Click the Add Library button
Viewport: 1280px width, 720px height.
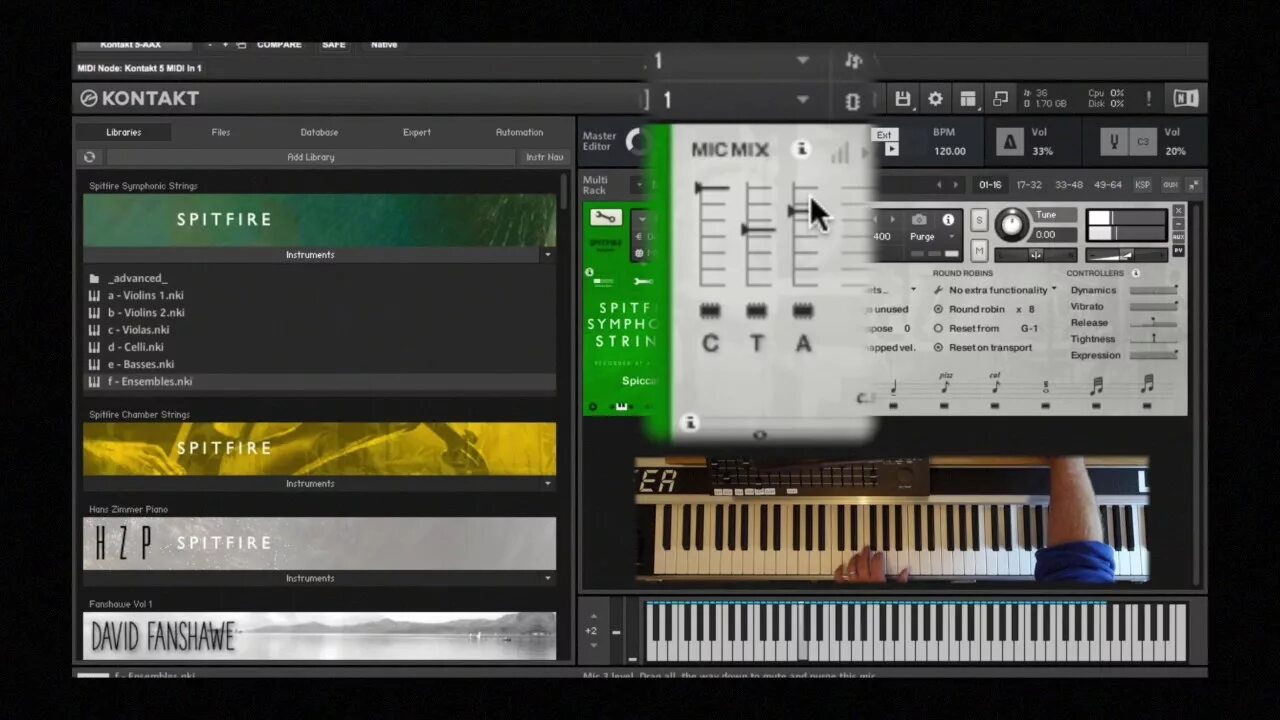(311, 157)
